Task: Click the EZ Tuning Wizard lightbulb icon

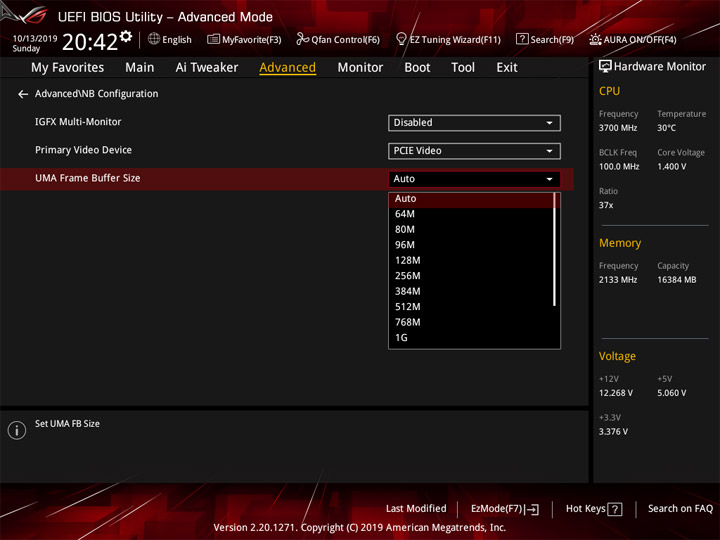Action: point(401,39)
